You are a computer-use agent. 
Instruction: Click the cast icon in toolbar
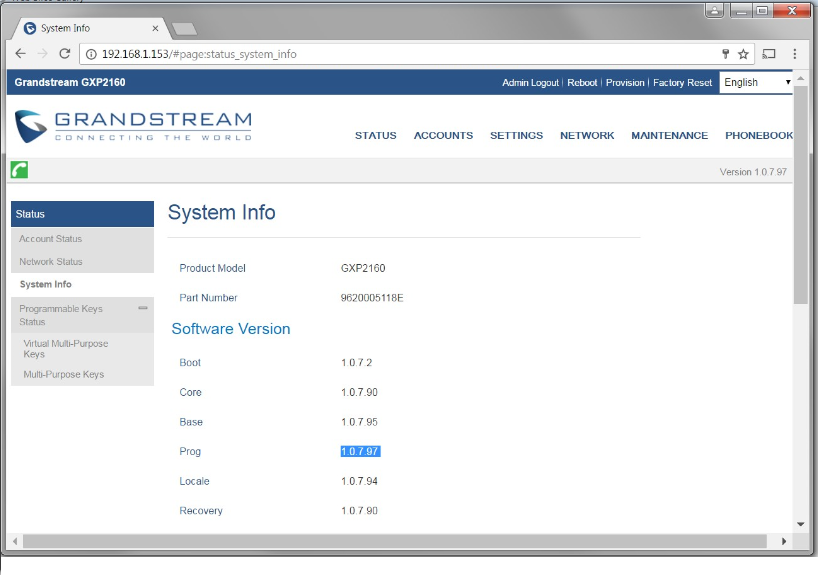[x=769, y=54]
